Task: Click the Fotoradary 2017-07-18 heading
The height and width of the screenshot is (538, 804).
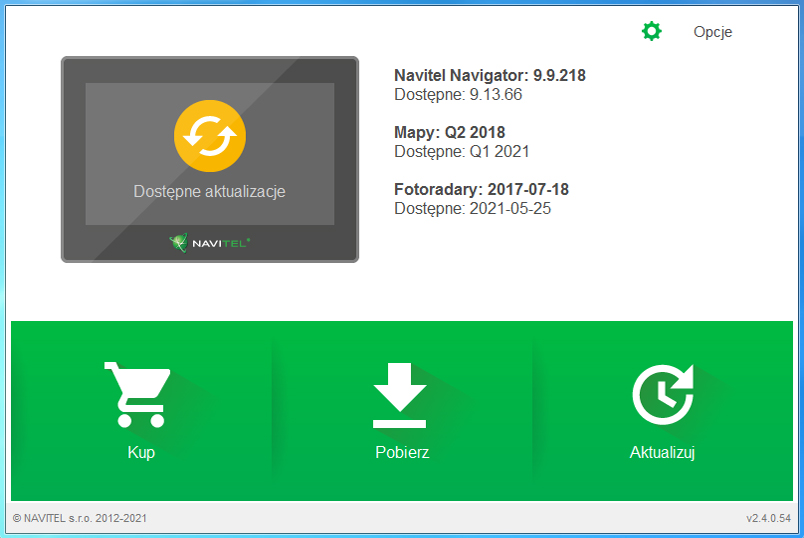Action: point(482,190)
